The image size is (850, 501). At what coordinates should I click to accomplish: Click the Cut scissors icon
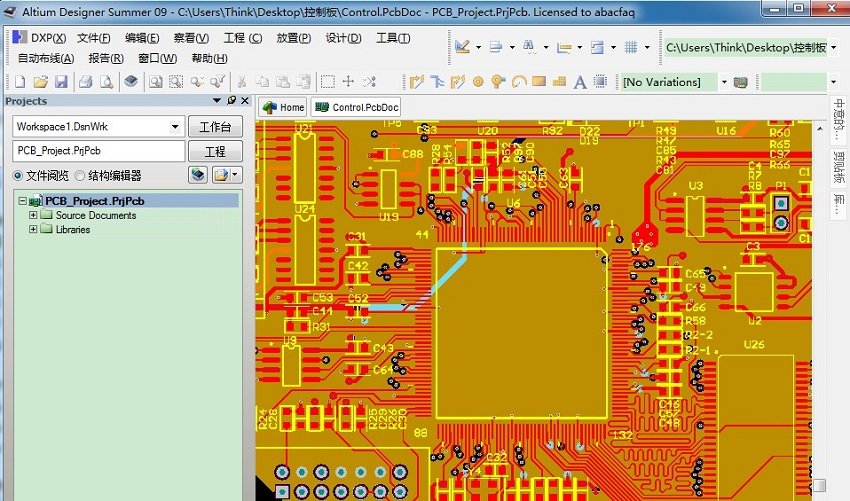pyautogui.click(x=242, y=82)
